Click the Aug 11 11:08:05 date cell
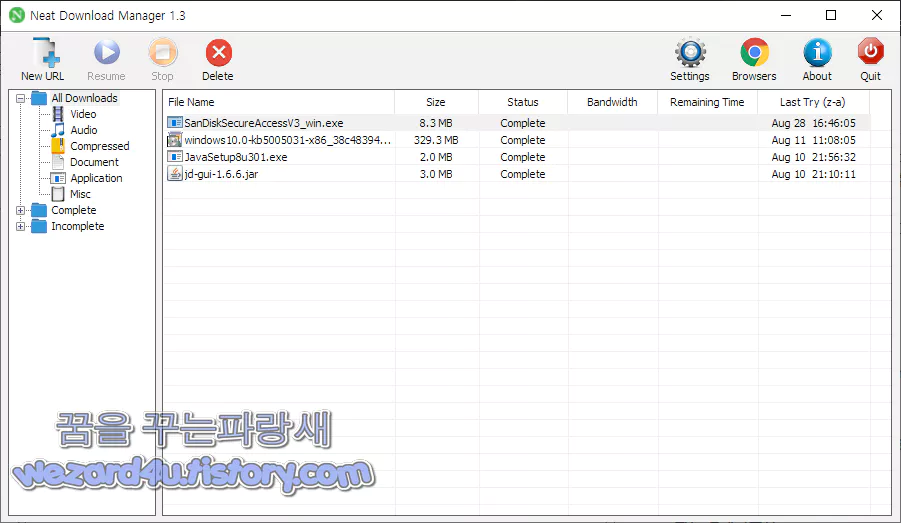This screenshot has width=901, height=523. point(814,140)
